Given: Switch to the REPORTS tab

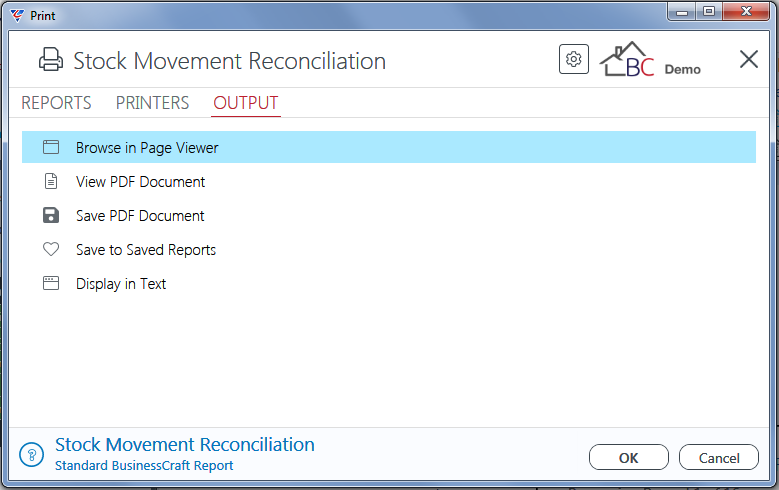Looking at the screenshot, I should 56,103.
